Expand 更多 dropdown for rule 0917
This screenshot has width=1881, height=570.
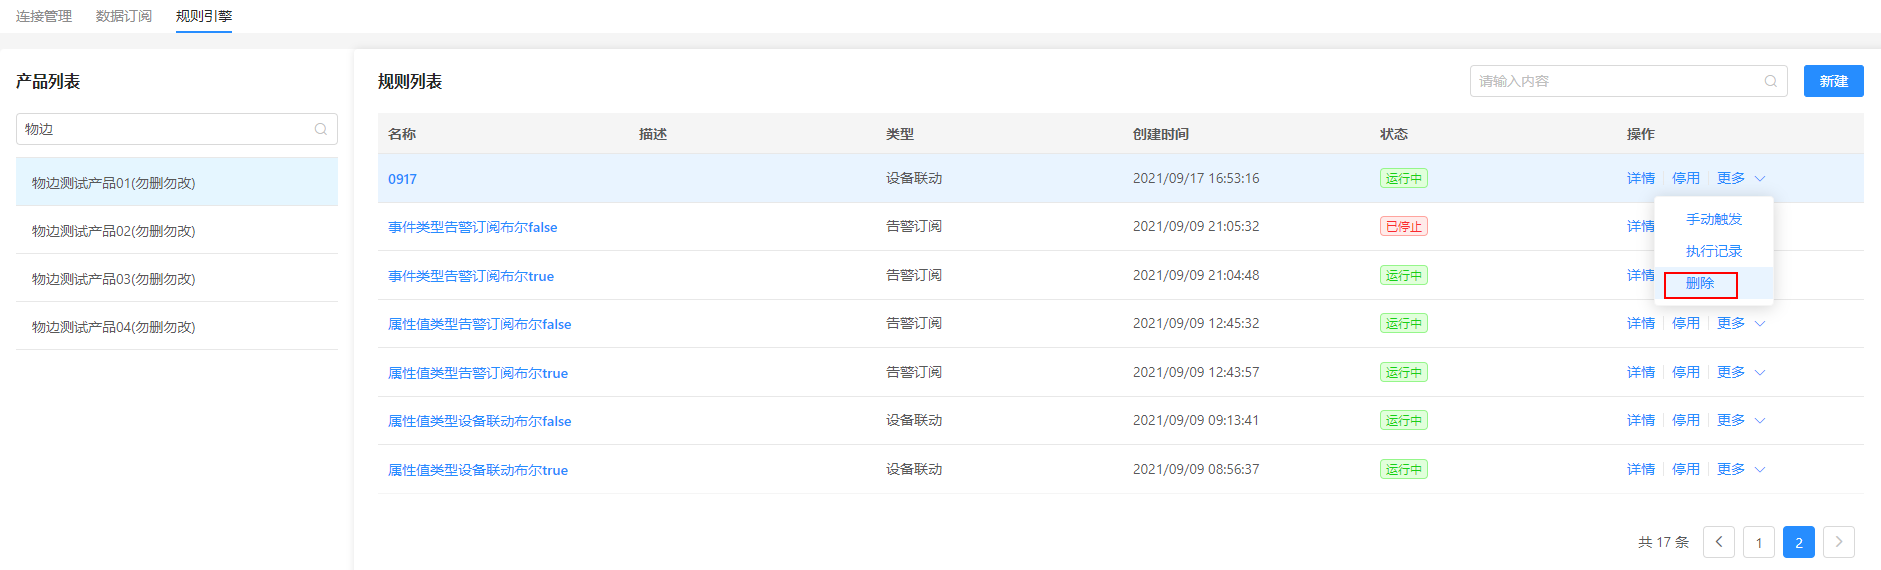pos(1741,178)
